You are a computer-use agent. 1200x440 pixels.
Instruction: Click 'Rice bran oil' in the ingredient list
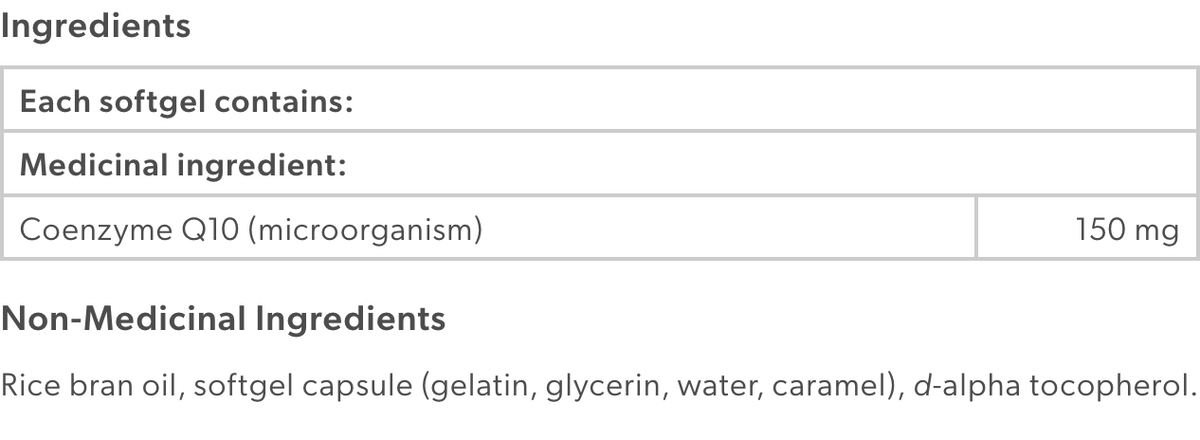tap(91, 386)
